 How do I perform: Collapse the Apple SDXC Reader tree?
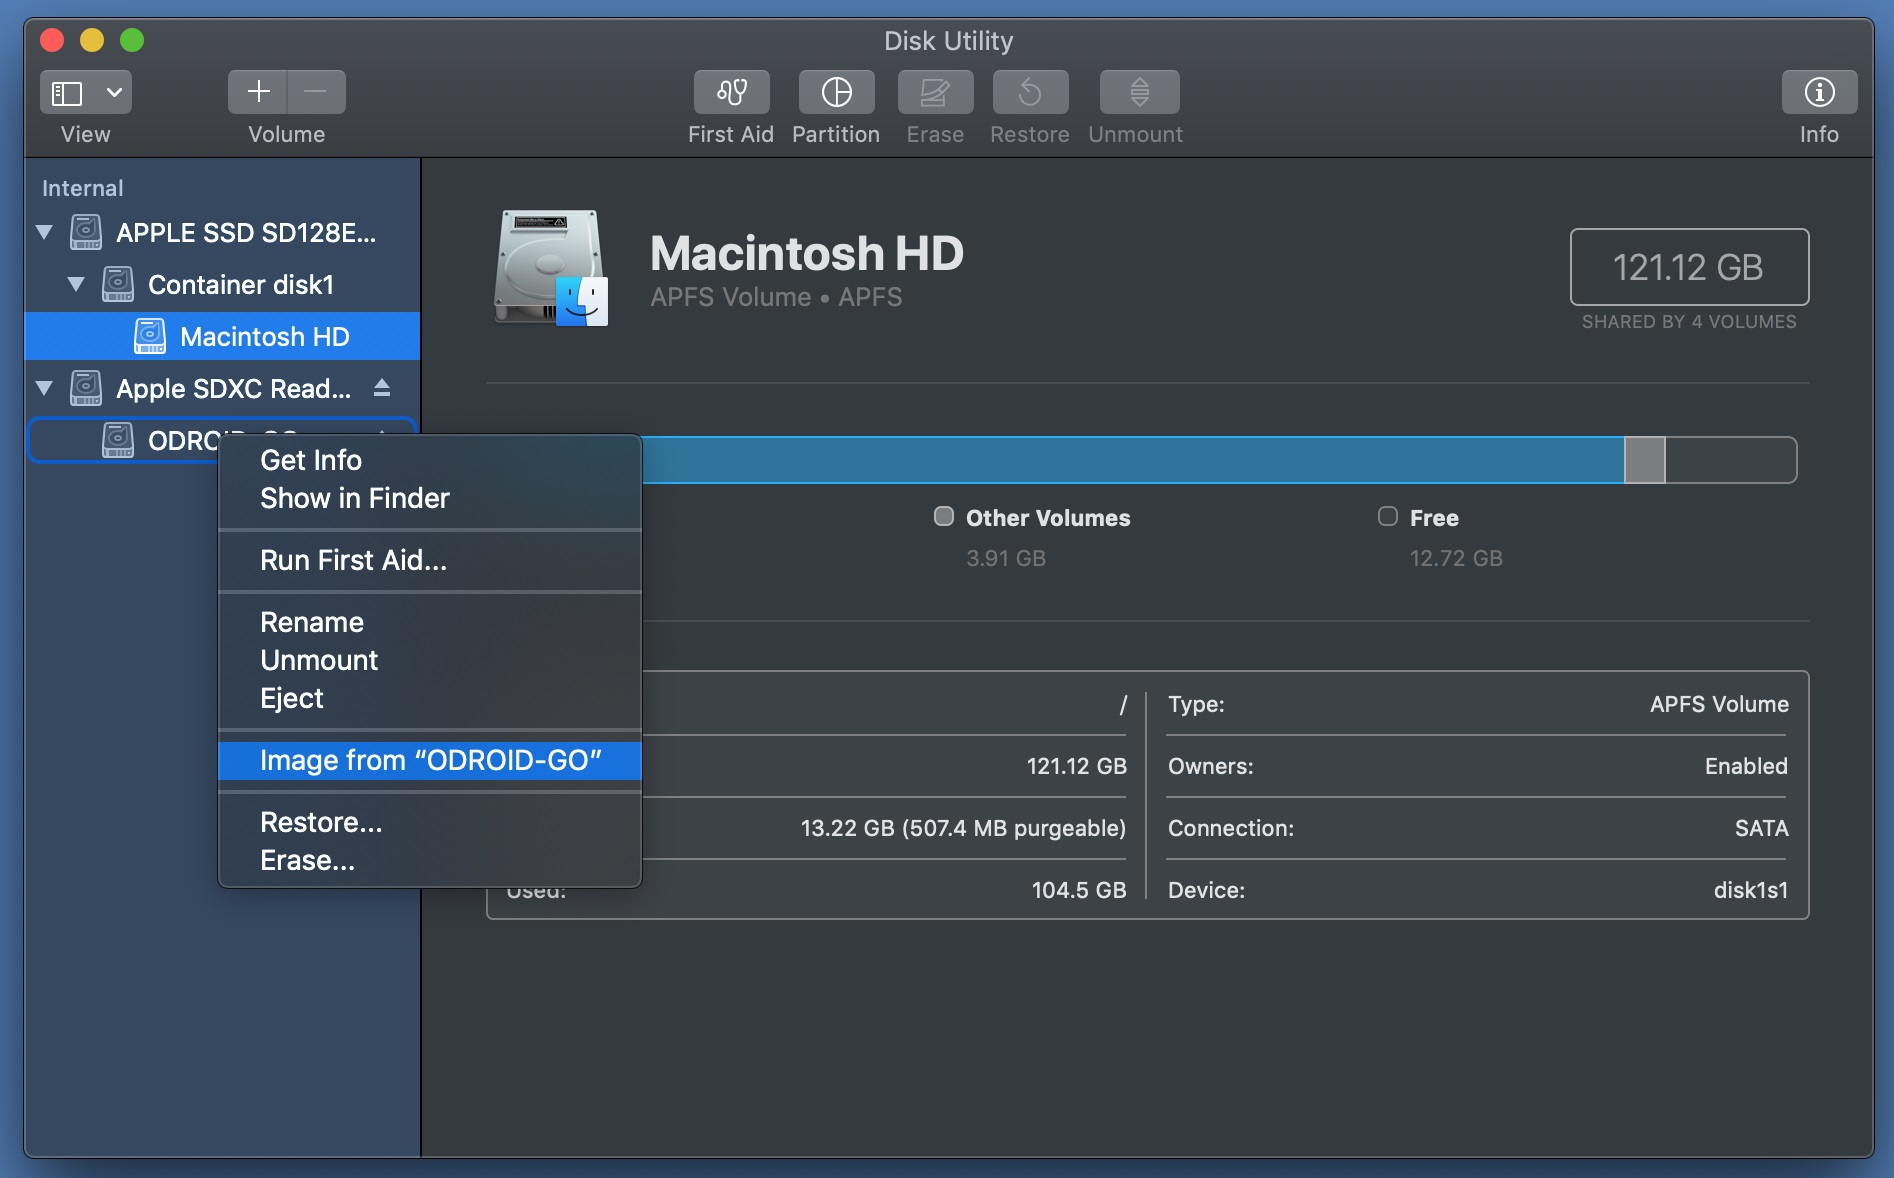click(44, 388)
